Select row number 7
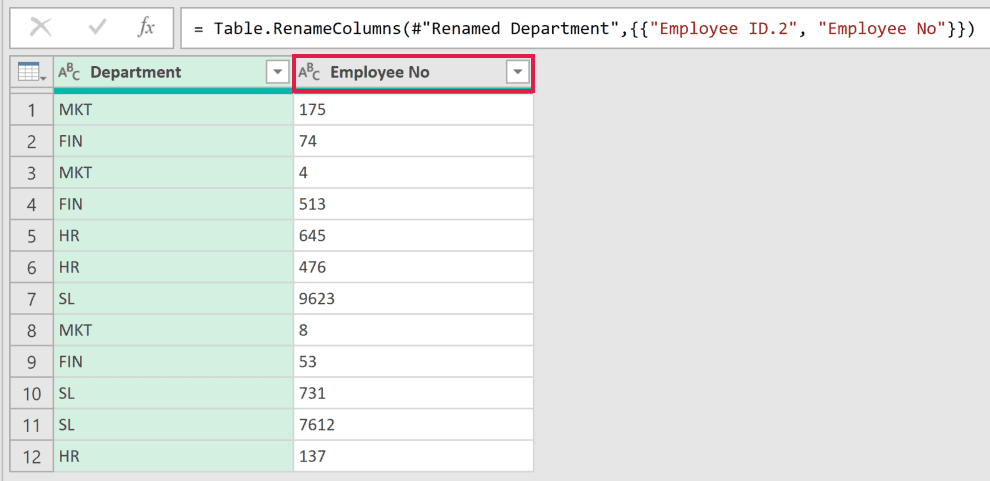 pos(32,299)
